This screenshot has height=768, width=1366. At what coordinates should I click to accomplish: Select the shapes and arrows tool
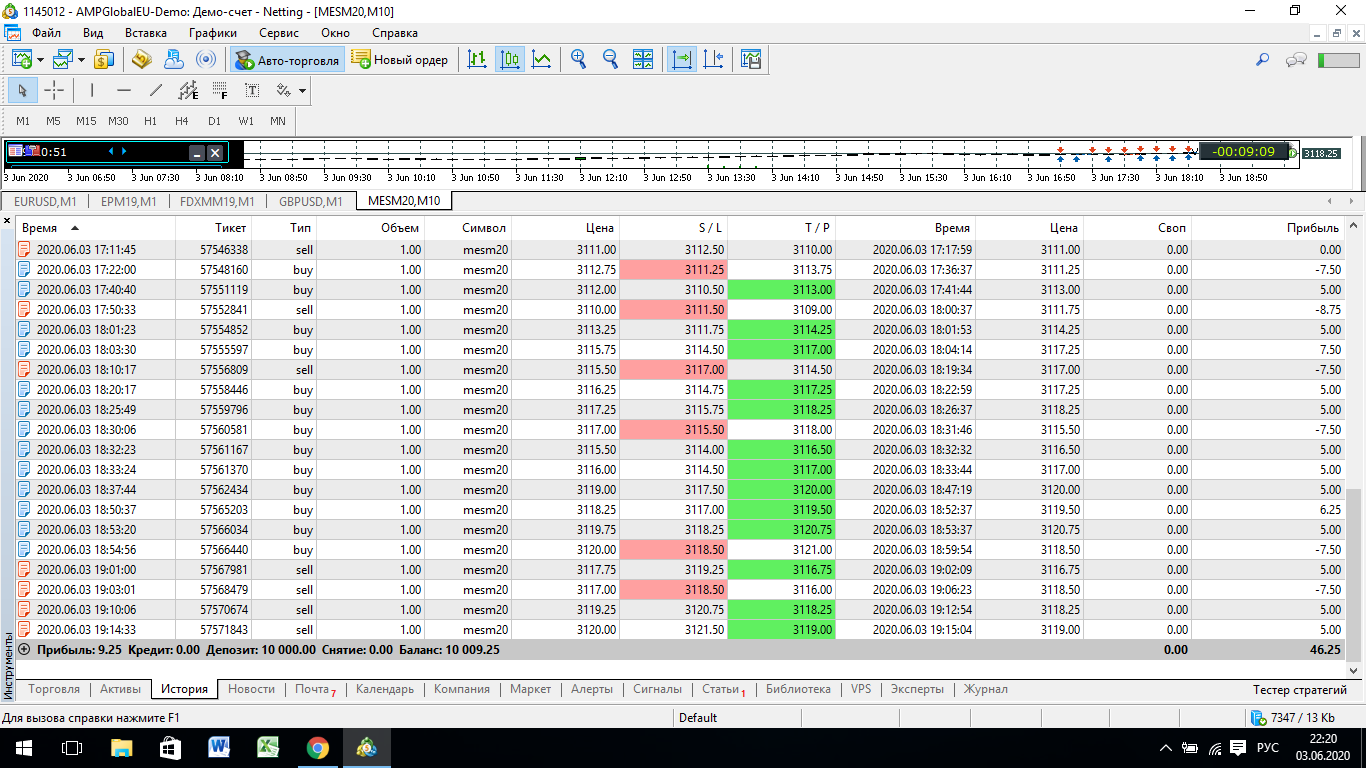tap(283, 91)
